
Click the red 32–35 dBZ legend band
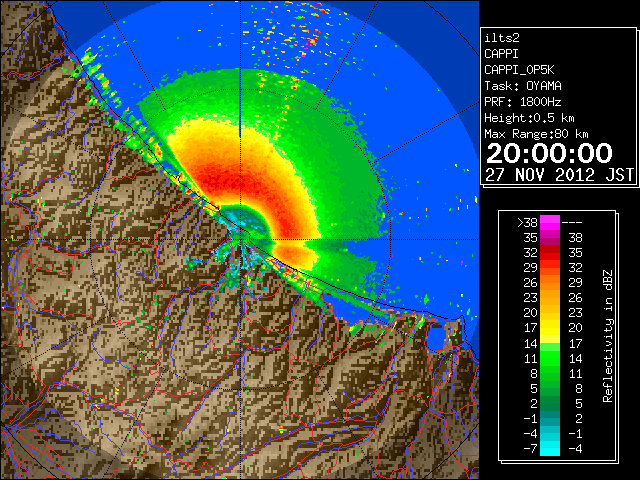pos(550,253)
